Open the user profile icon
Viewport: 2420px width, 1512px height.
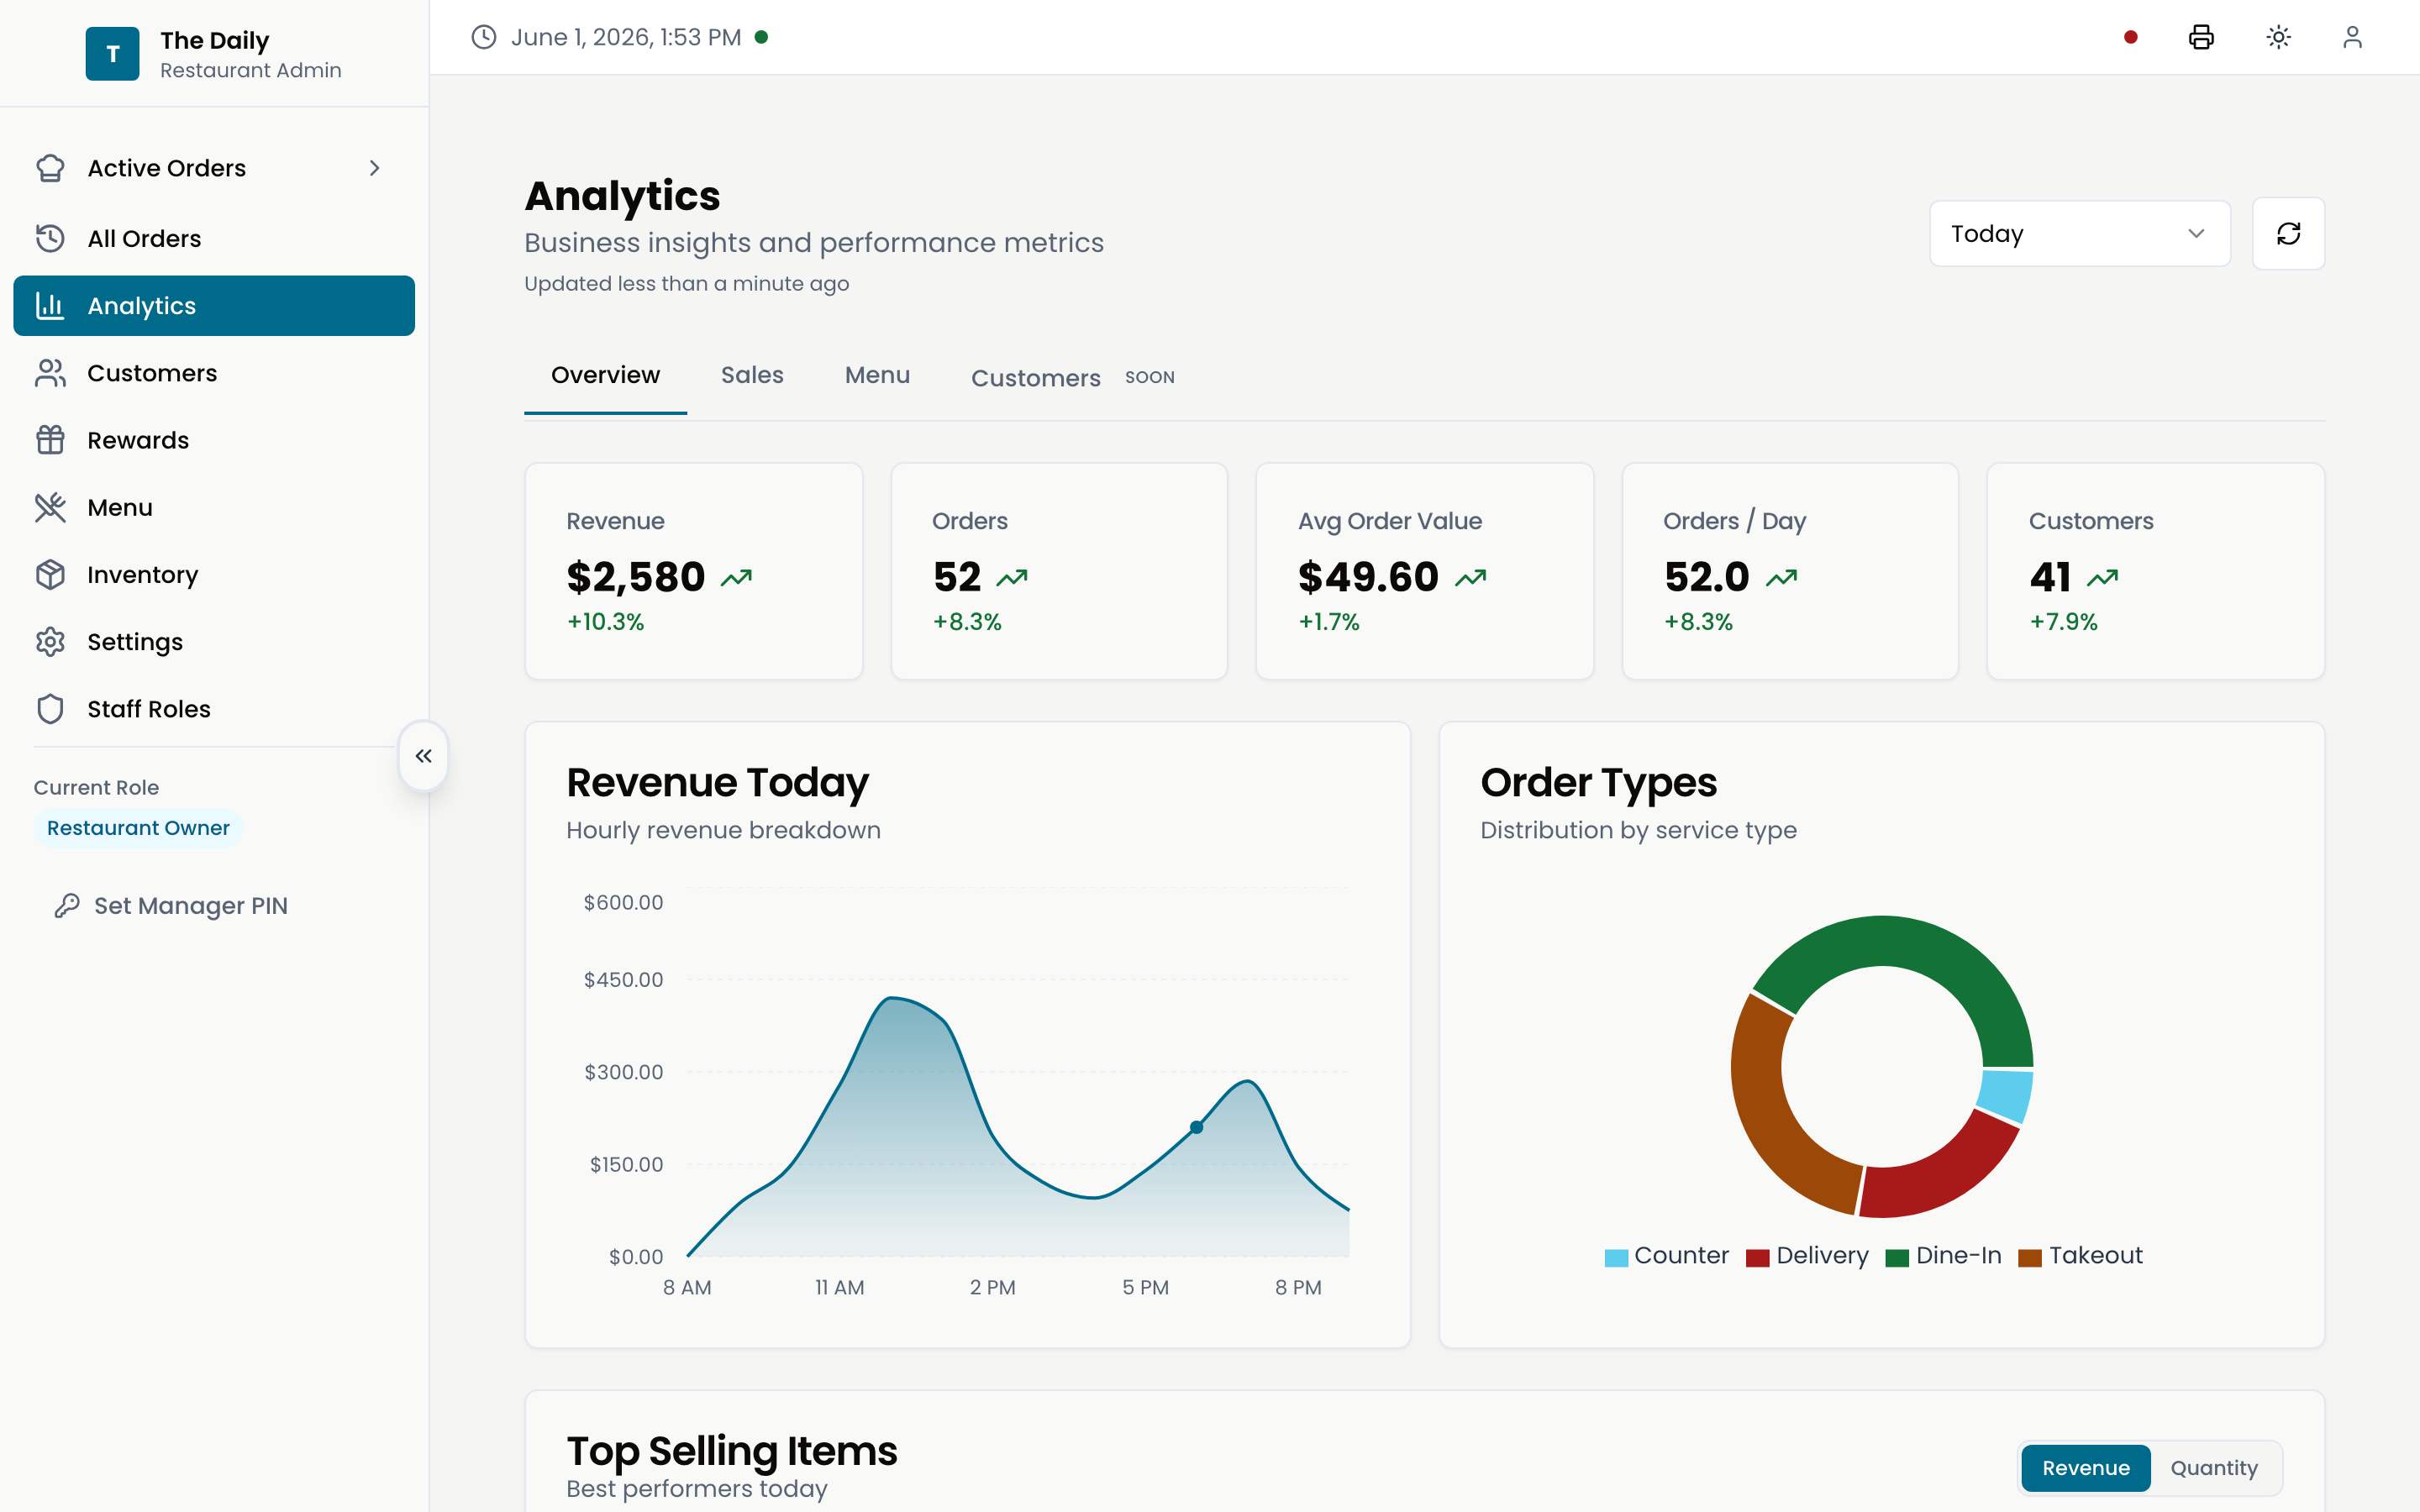pyautogui.click(x=2353, y=37)
